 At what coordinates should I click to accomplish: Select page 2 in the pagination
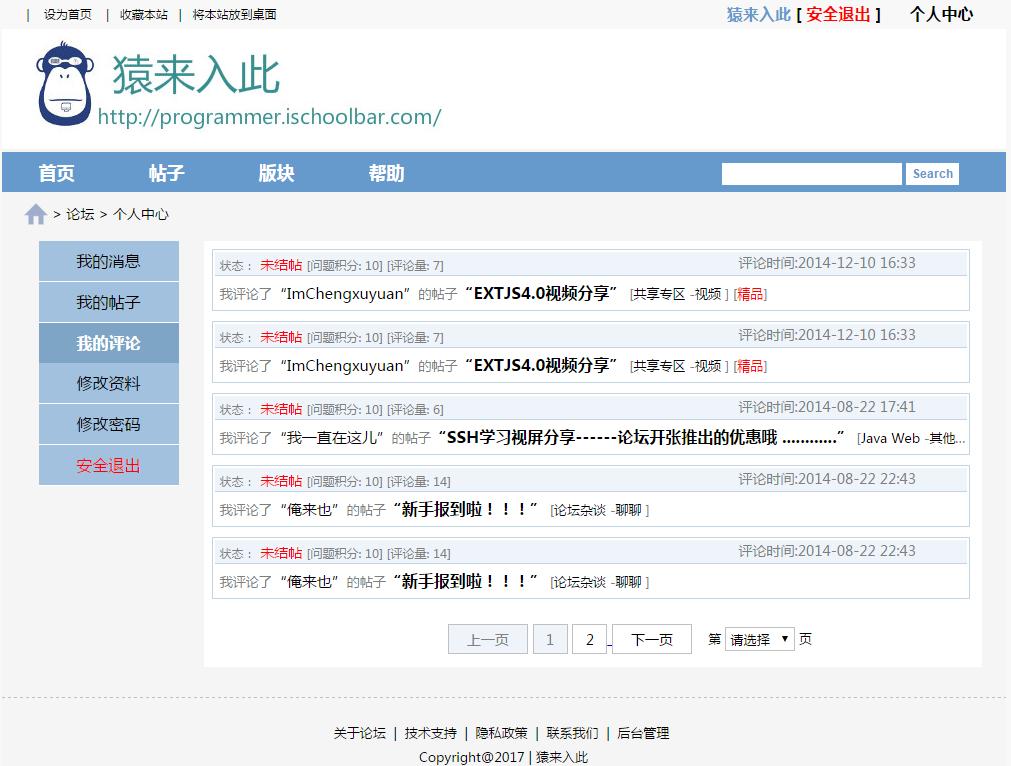click(589, 639)
